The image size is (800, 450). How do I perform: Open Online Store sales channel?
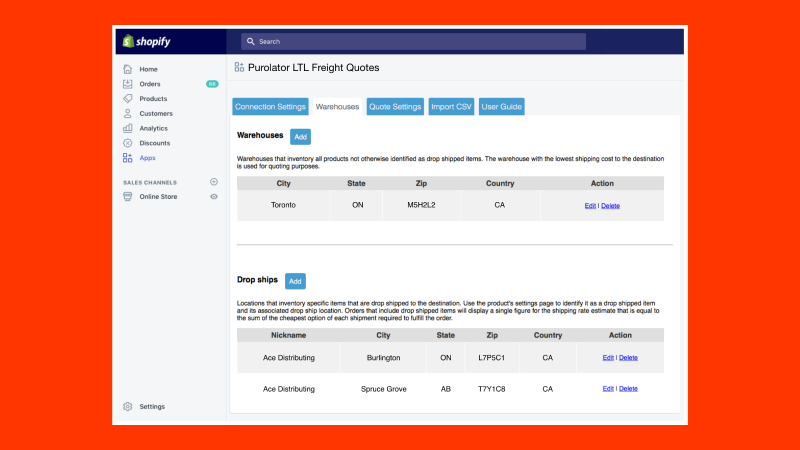[x=158, y=196]
